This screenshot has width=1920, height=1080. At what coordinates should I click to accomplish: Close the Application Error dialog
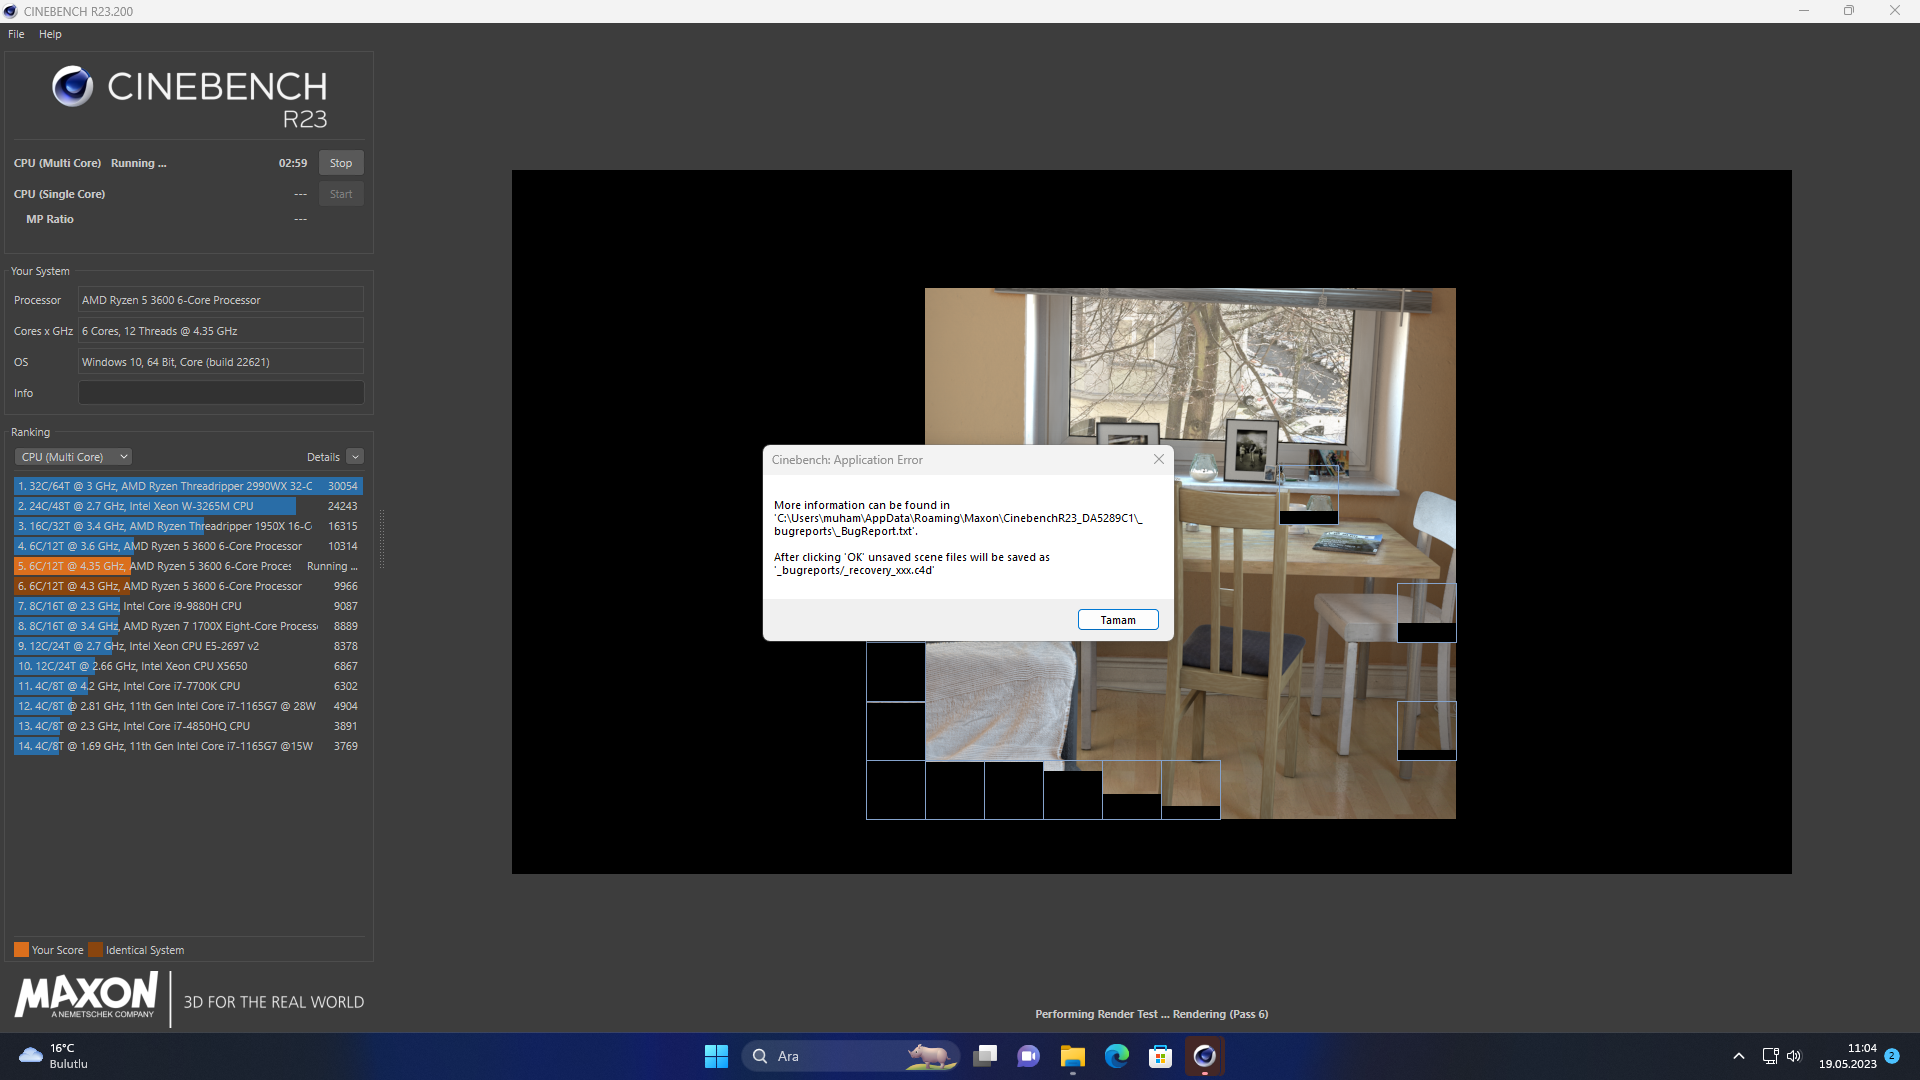coord(1158,460)
